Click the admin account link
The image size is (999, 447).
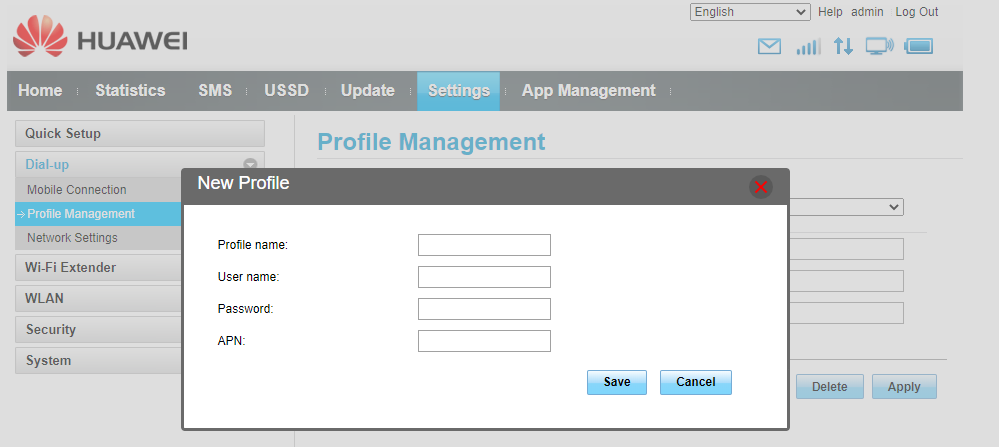(867, 12)
